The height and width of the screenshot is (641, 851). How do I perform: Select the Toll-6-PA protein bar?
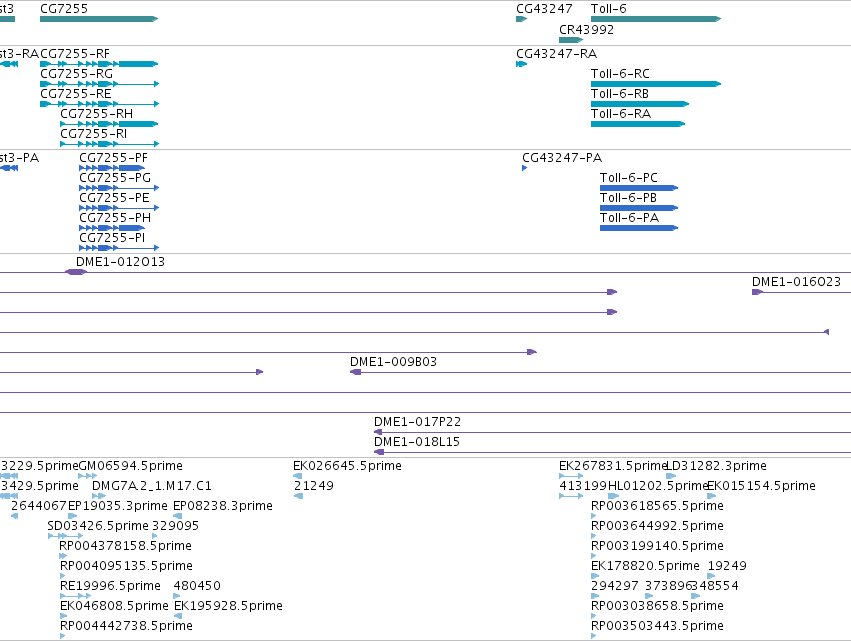click(x=639, y=228)
